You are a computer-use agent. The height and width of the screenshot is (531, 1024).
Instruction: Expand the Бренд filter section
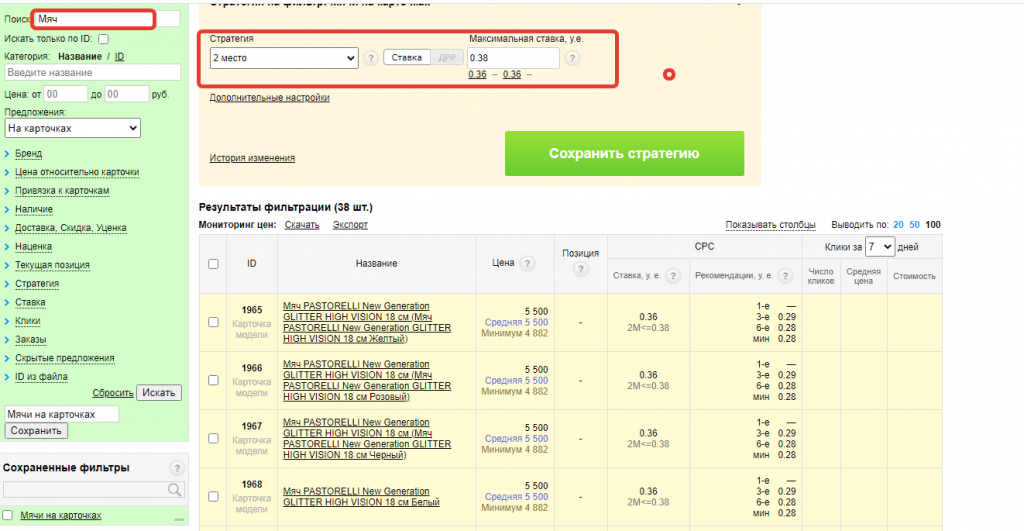tap(29, 154)
